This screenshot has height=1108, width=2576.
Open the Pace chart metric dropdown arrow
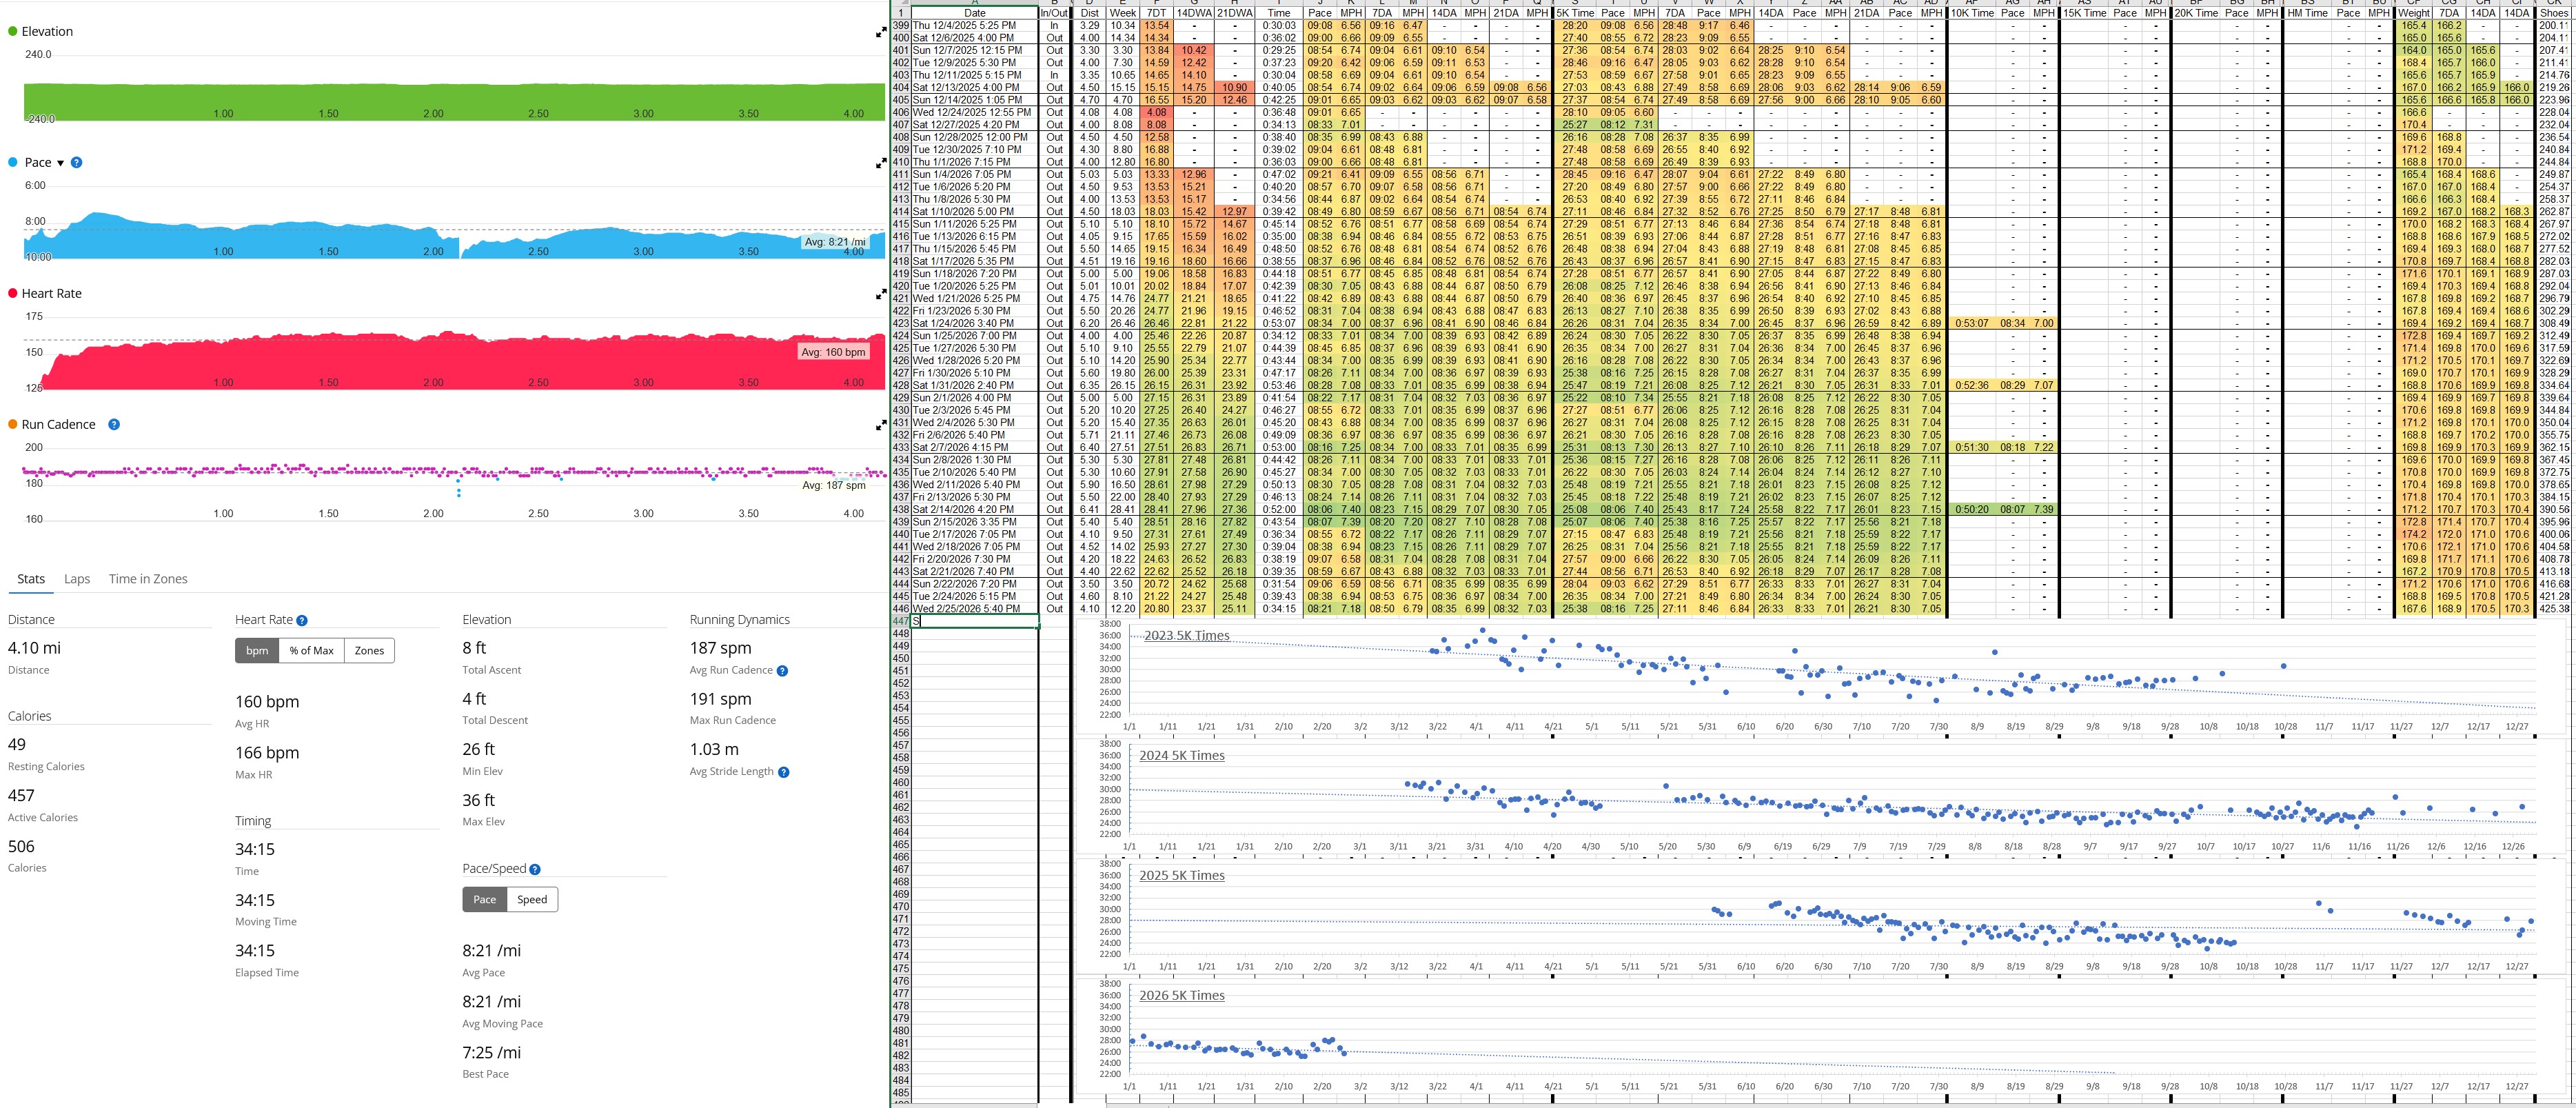(60, 163)
